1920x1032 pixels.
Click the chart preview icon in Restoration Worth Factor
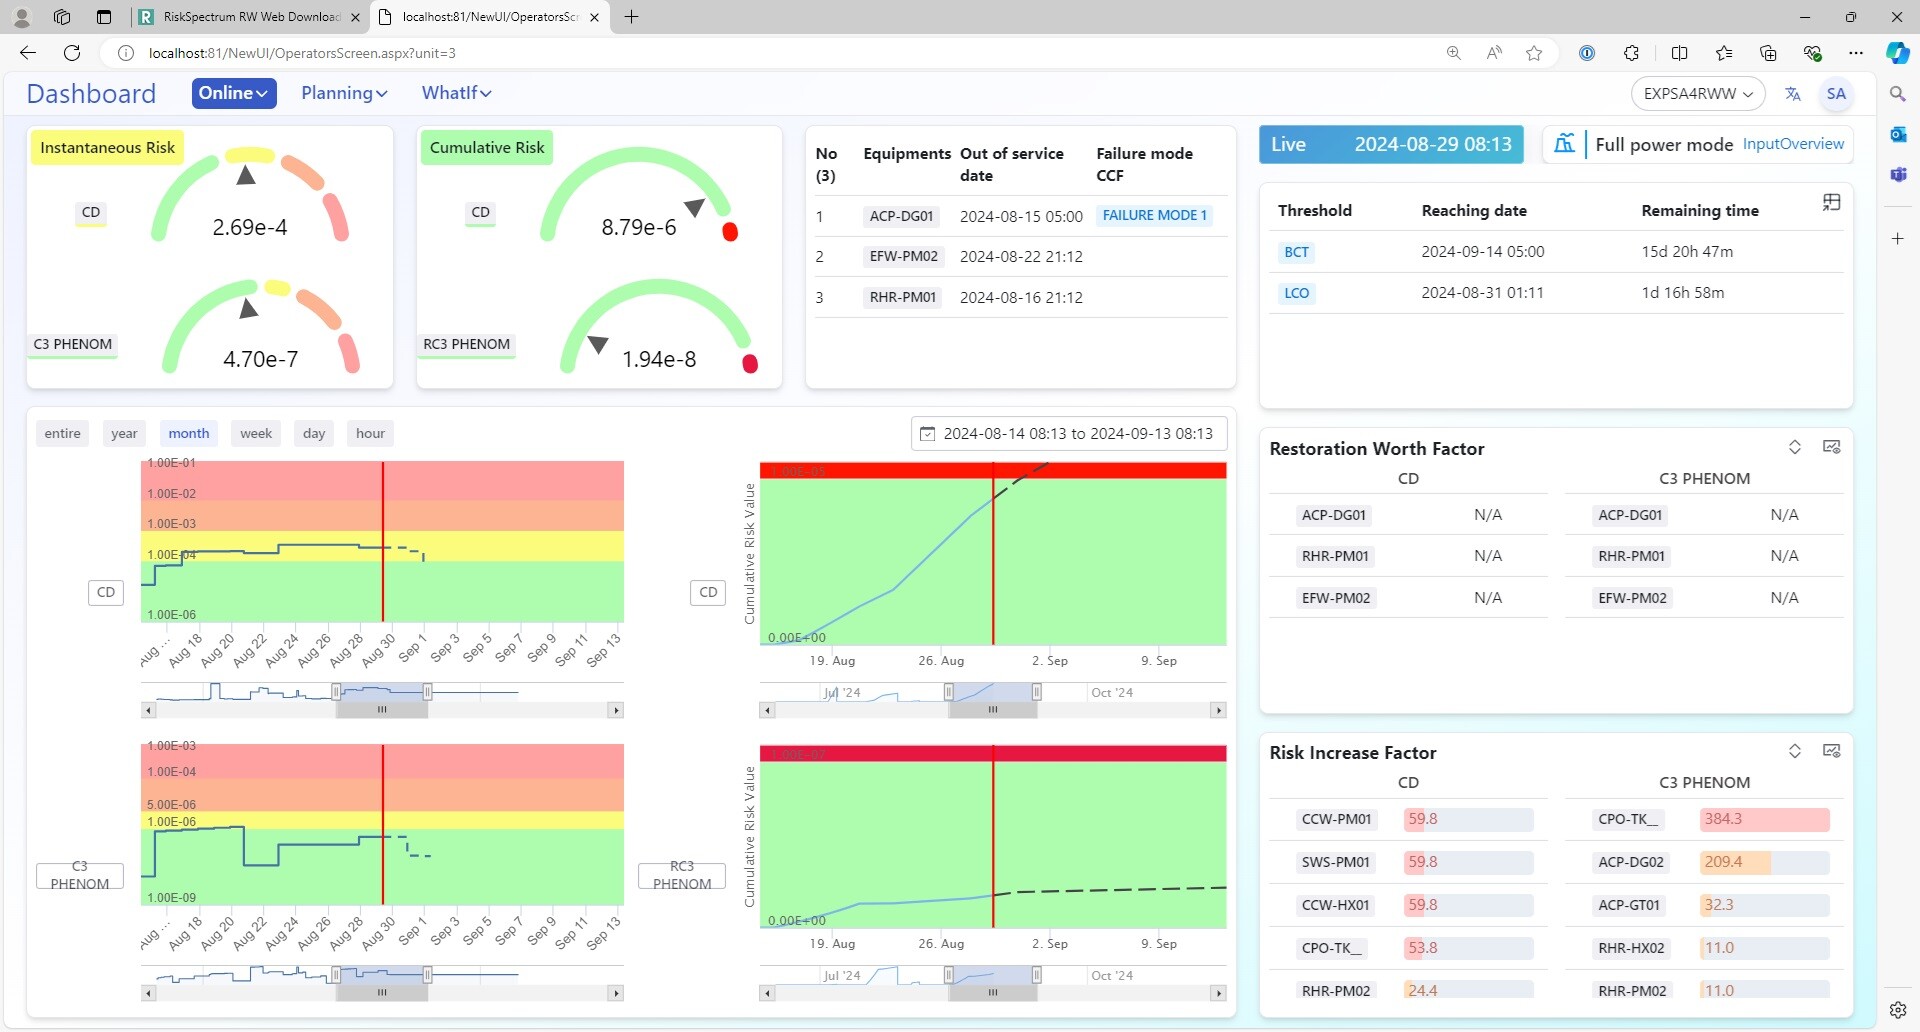click(1832, 446)
